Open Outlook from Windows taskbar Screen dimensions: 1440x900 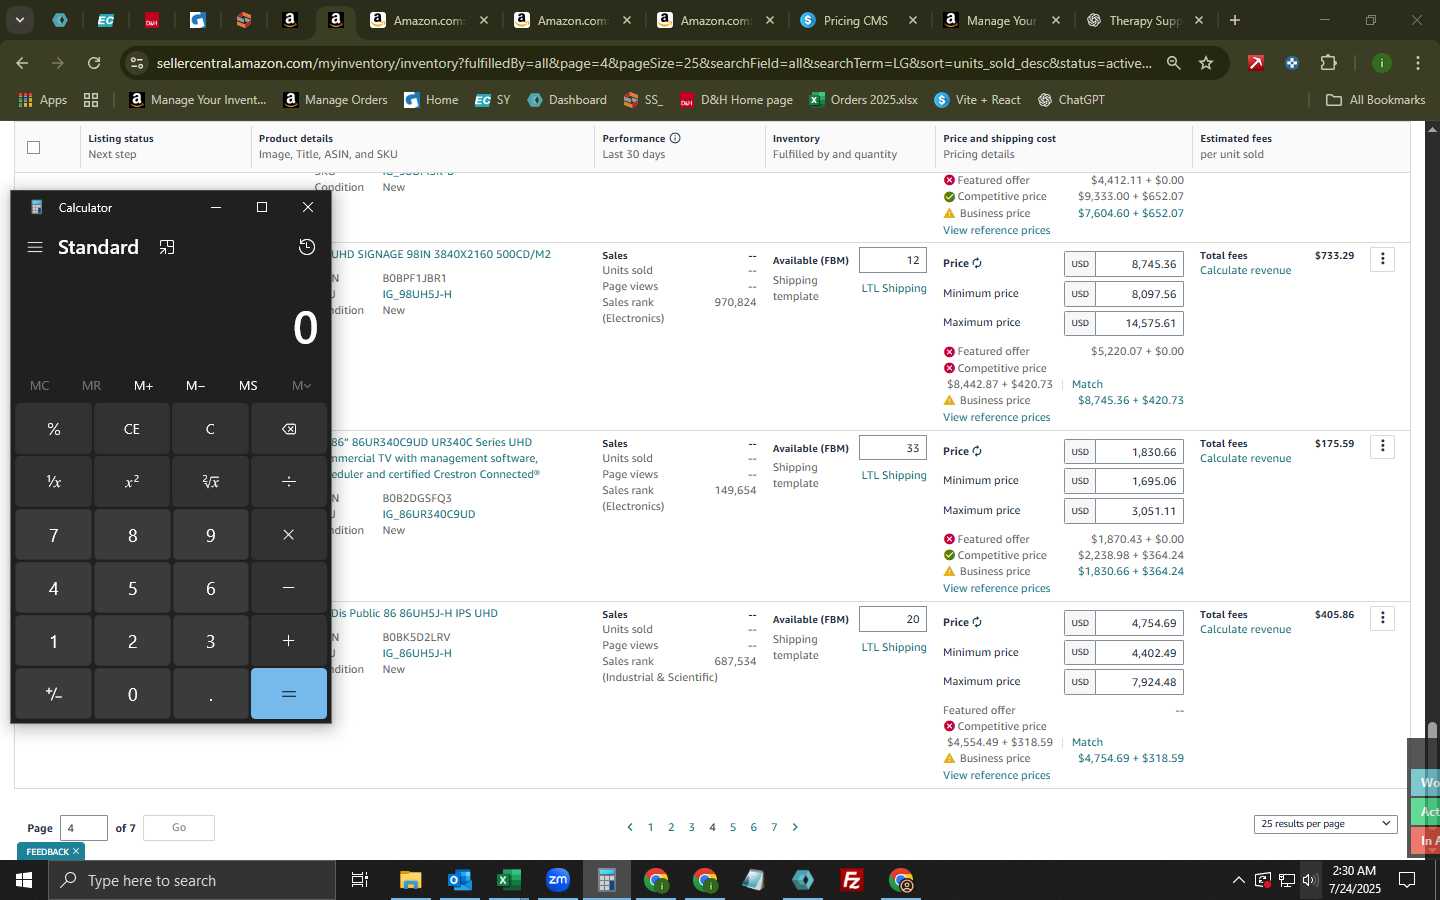click(460, 880)
